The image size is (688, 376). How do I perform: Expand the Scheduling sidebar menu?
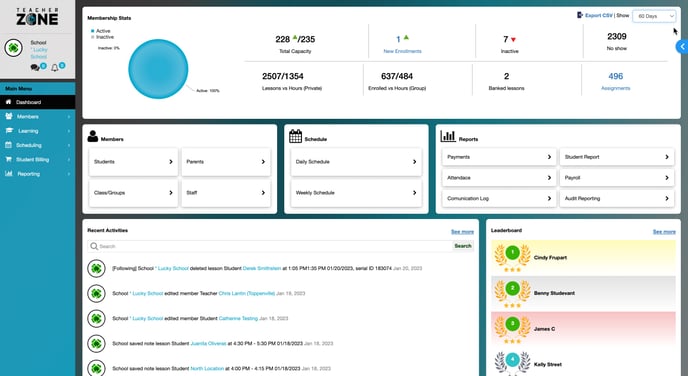pos(38,145)
